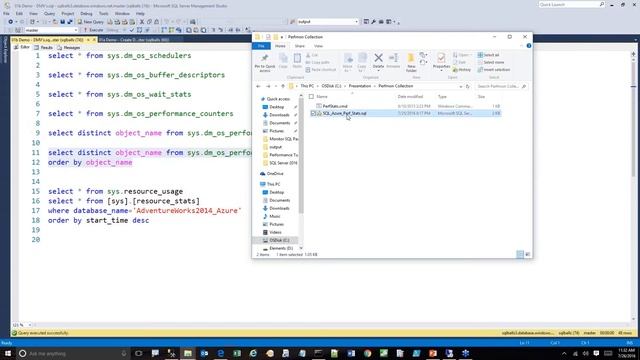Click the Up arrow in File Explorer
640x360 pixels.
[283, 87]
